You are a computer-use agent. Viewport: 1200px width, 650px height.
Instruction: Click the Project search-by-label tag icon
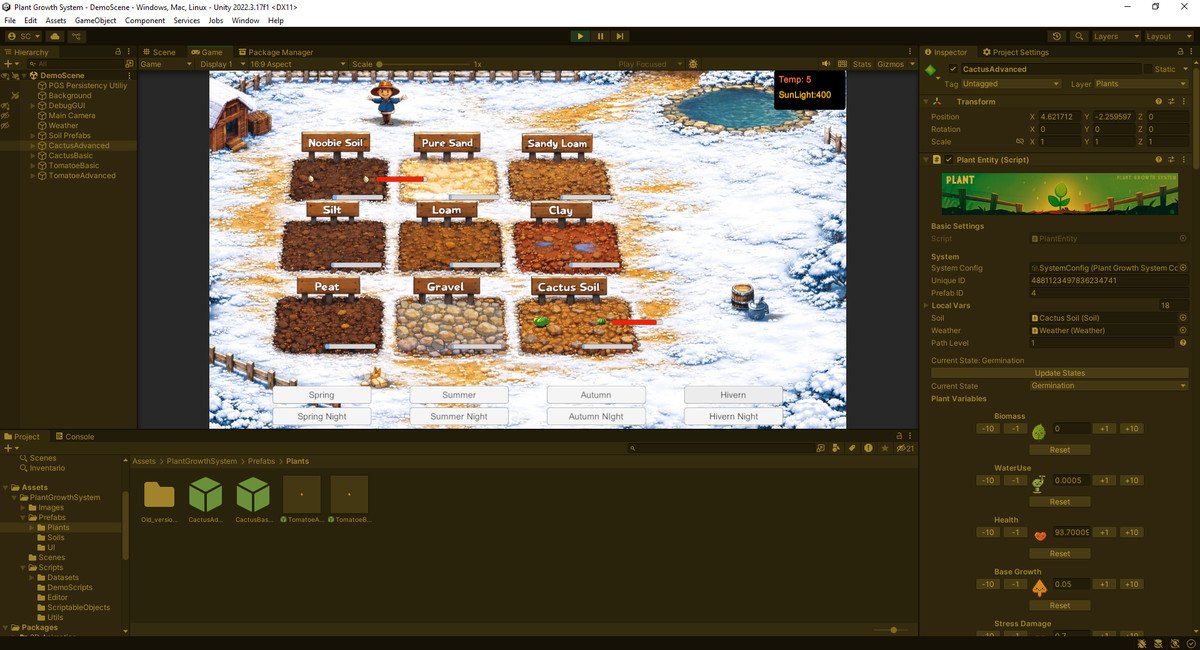(851, 448)
